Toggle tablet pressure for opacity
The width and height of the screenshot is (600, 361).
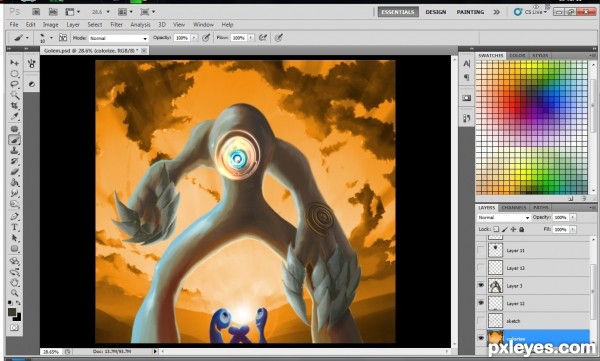click(x=206, y=38)
